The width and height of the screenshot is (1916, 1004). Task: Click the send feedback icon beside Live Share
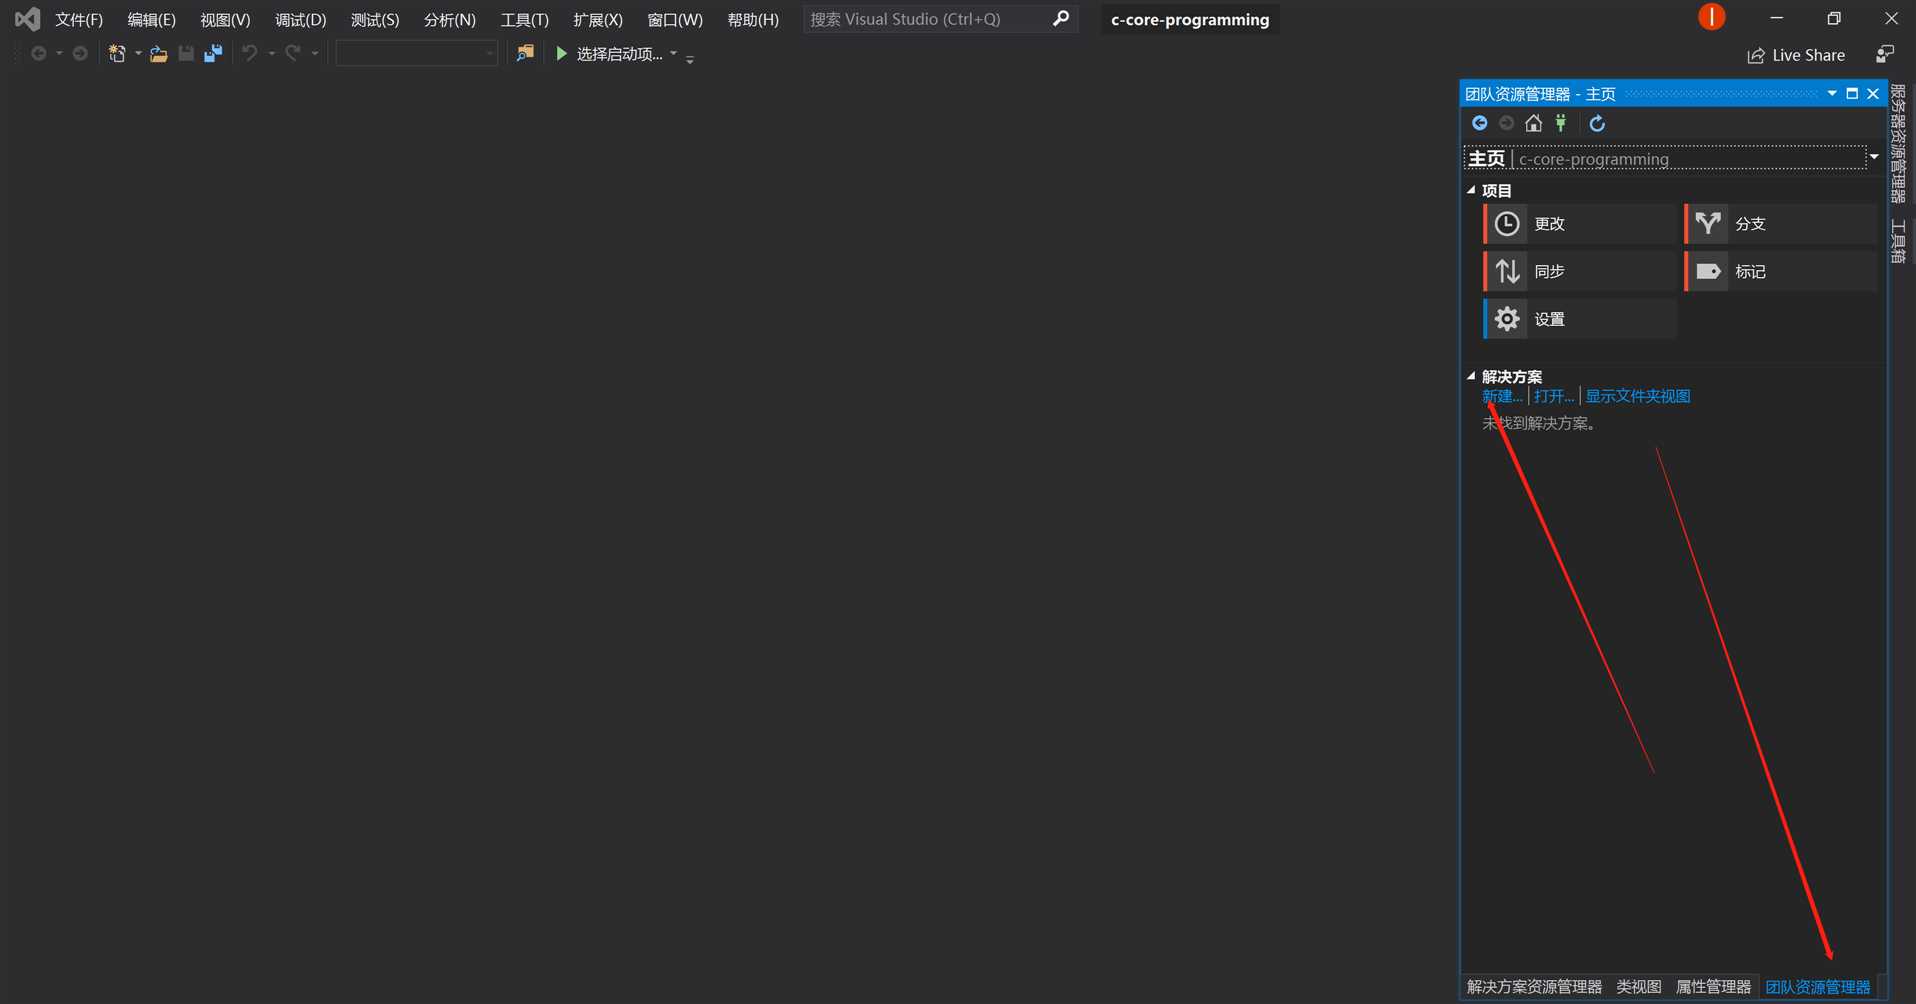pyautogui.click(x=1885, y=54)
